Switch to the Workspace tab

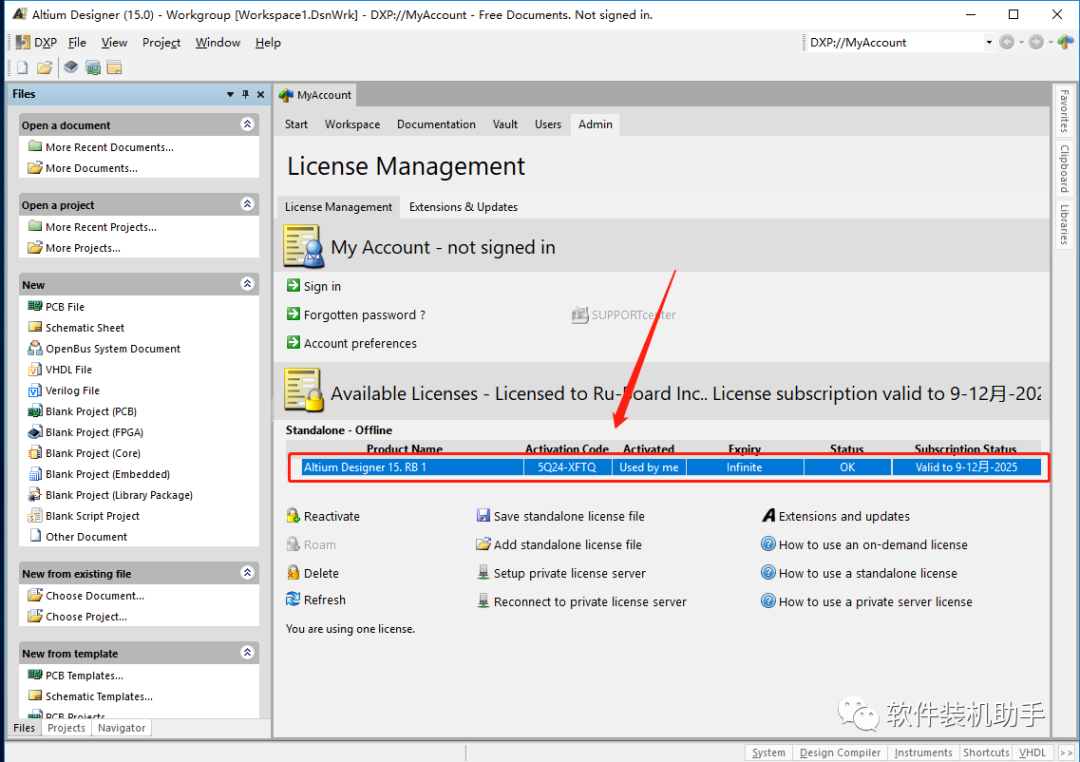coord(352,124)
